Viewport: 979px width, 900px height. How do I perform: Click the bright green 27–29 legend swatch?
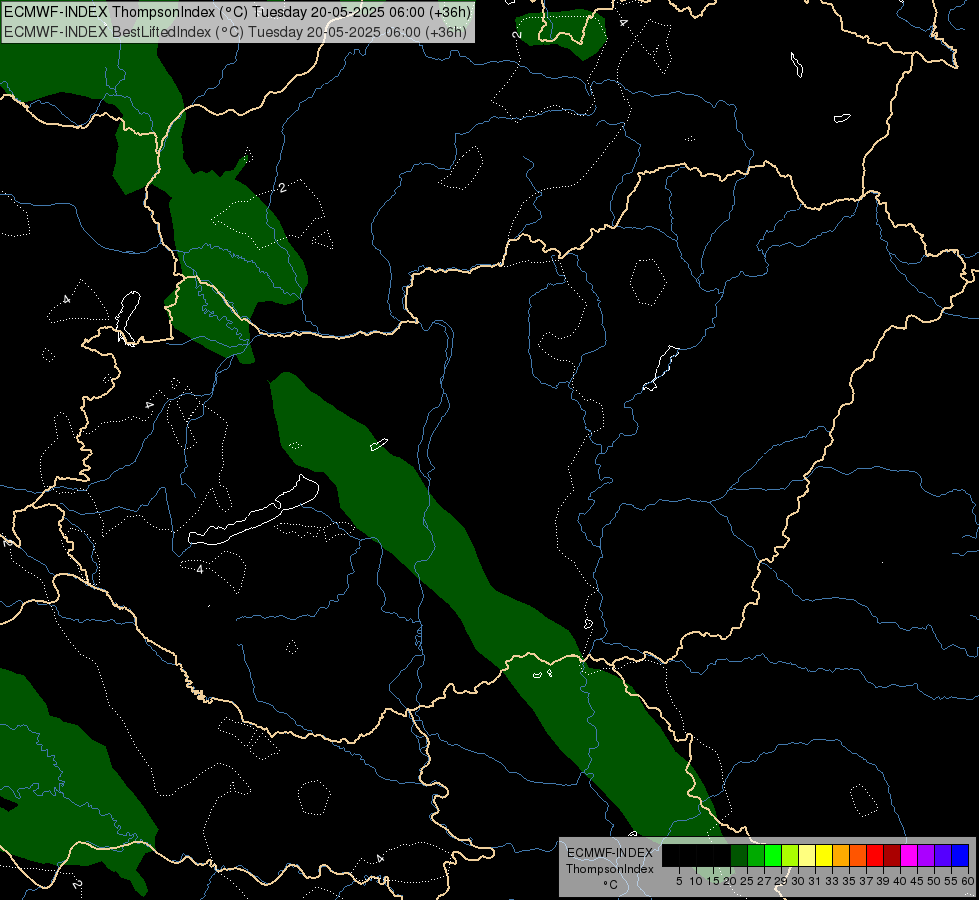point(773,856)
